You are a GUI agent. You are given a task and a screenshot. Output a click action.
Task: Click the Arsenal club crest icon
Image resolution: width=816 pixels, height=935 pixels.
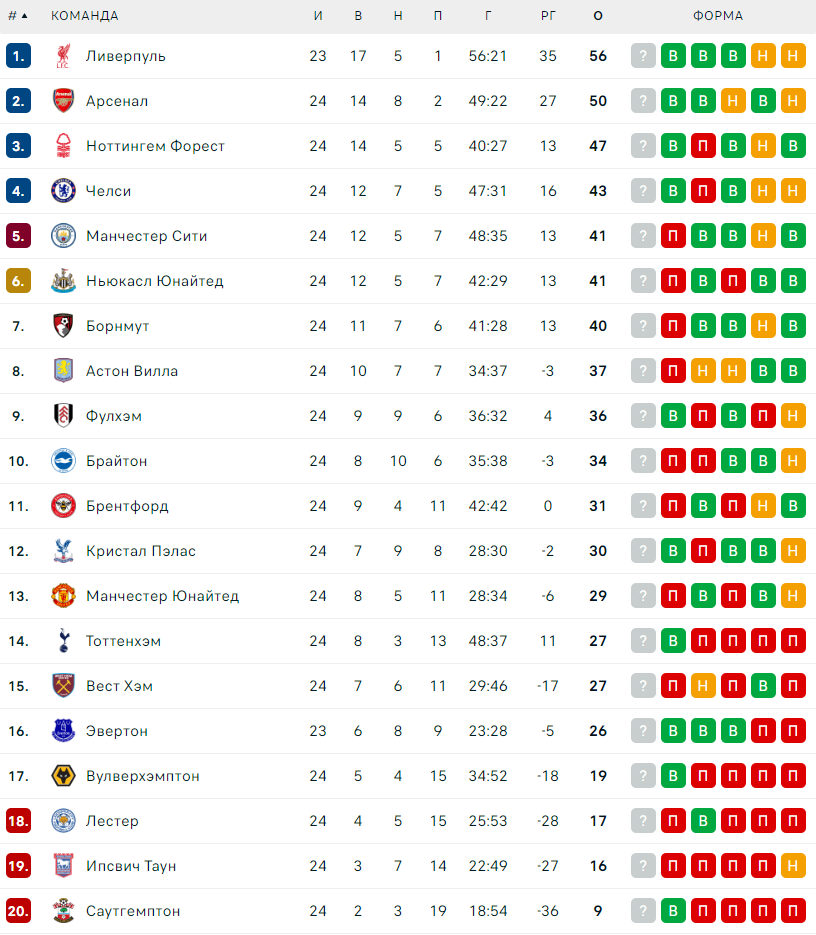[x=63, y=101]
